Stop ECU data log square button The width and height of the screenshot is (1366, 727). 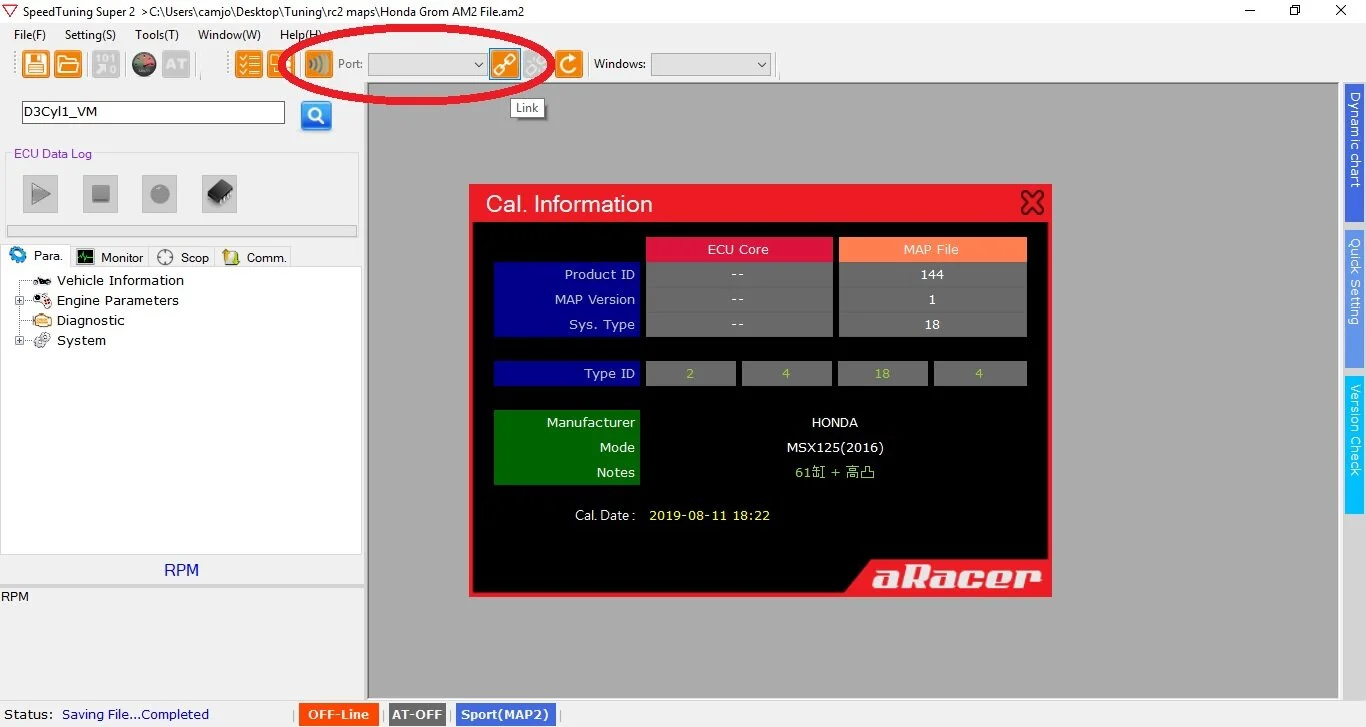pos(100,193)
